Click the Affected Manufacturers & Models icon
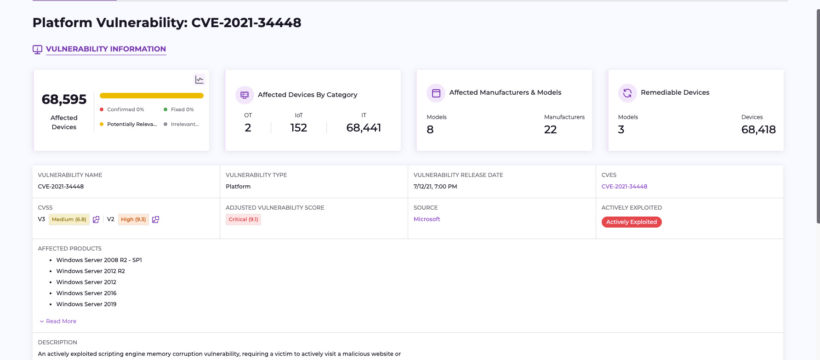The image size is (820, 360). pyautogui.click(x=436, y=93)
